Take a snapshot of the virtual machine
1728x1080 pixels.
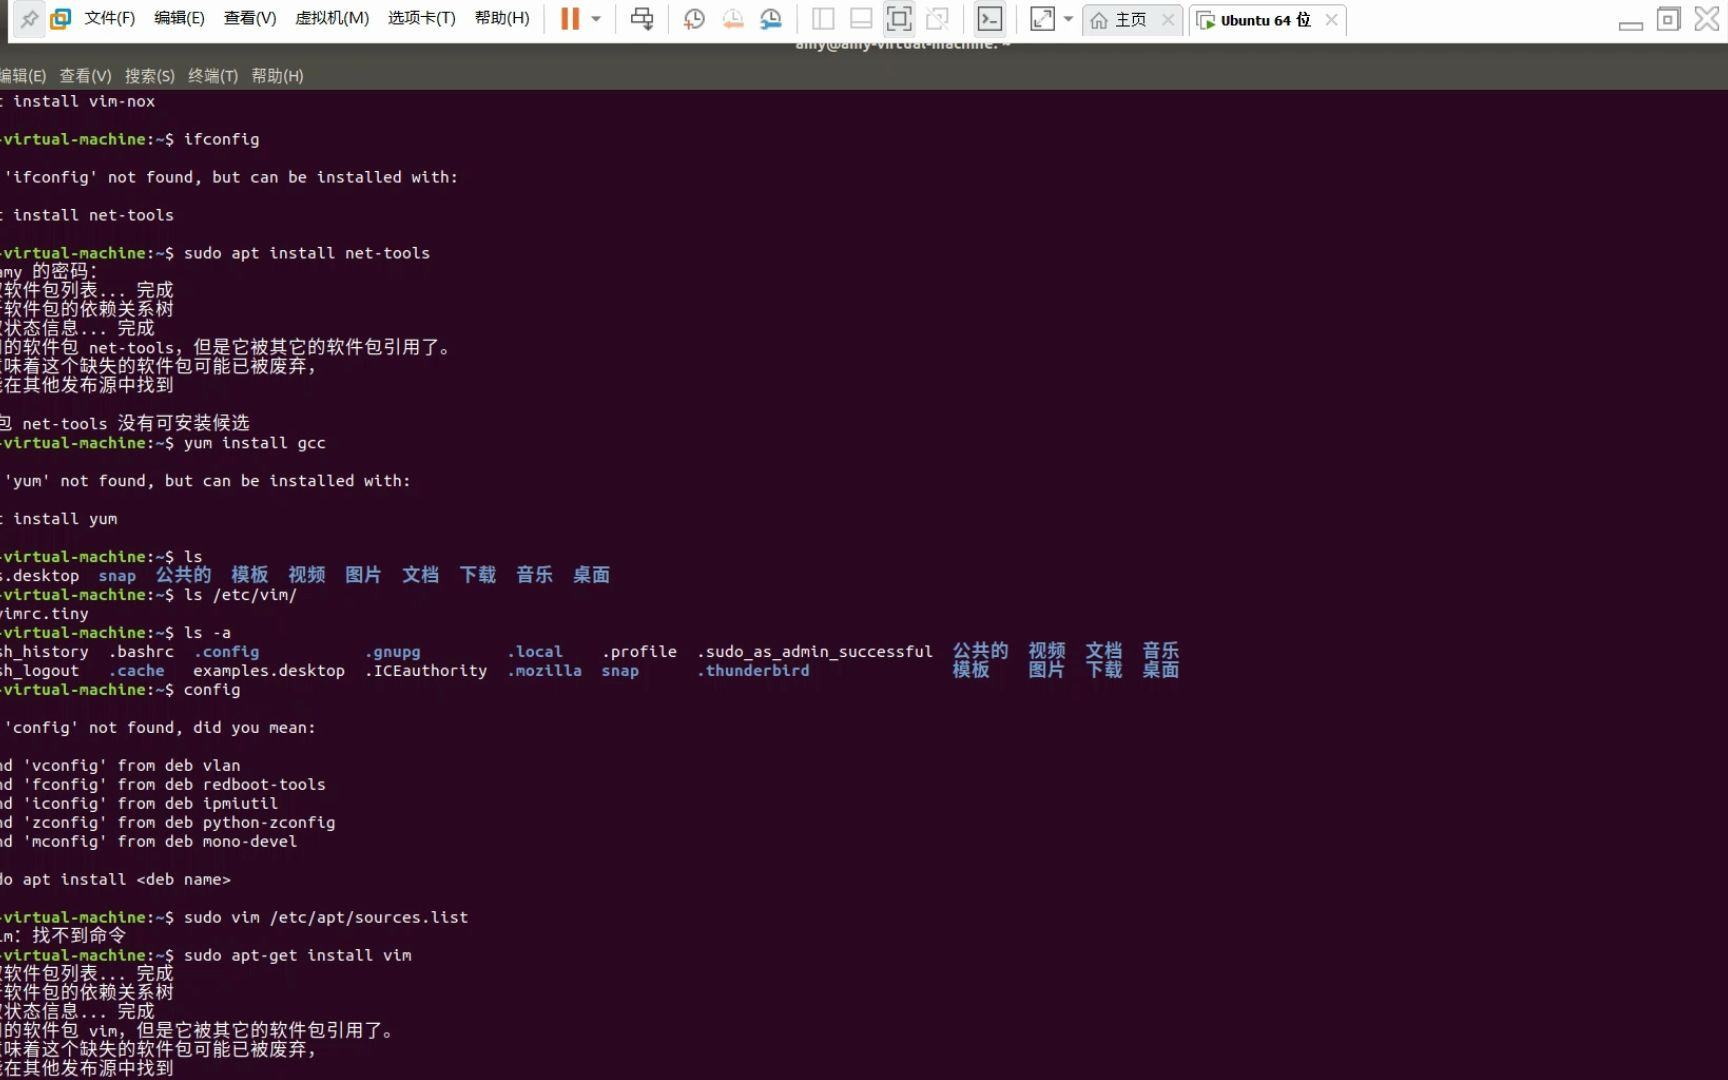coord(694,19)
